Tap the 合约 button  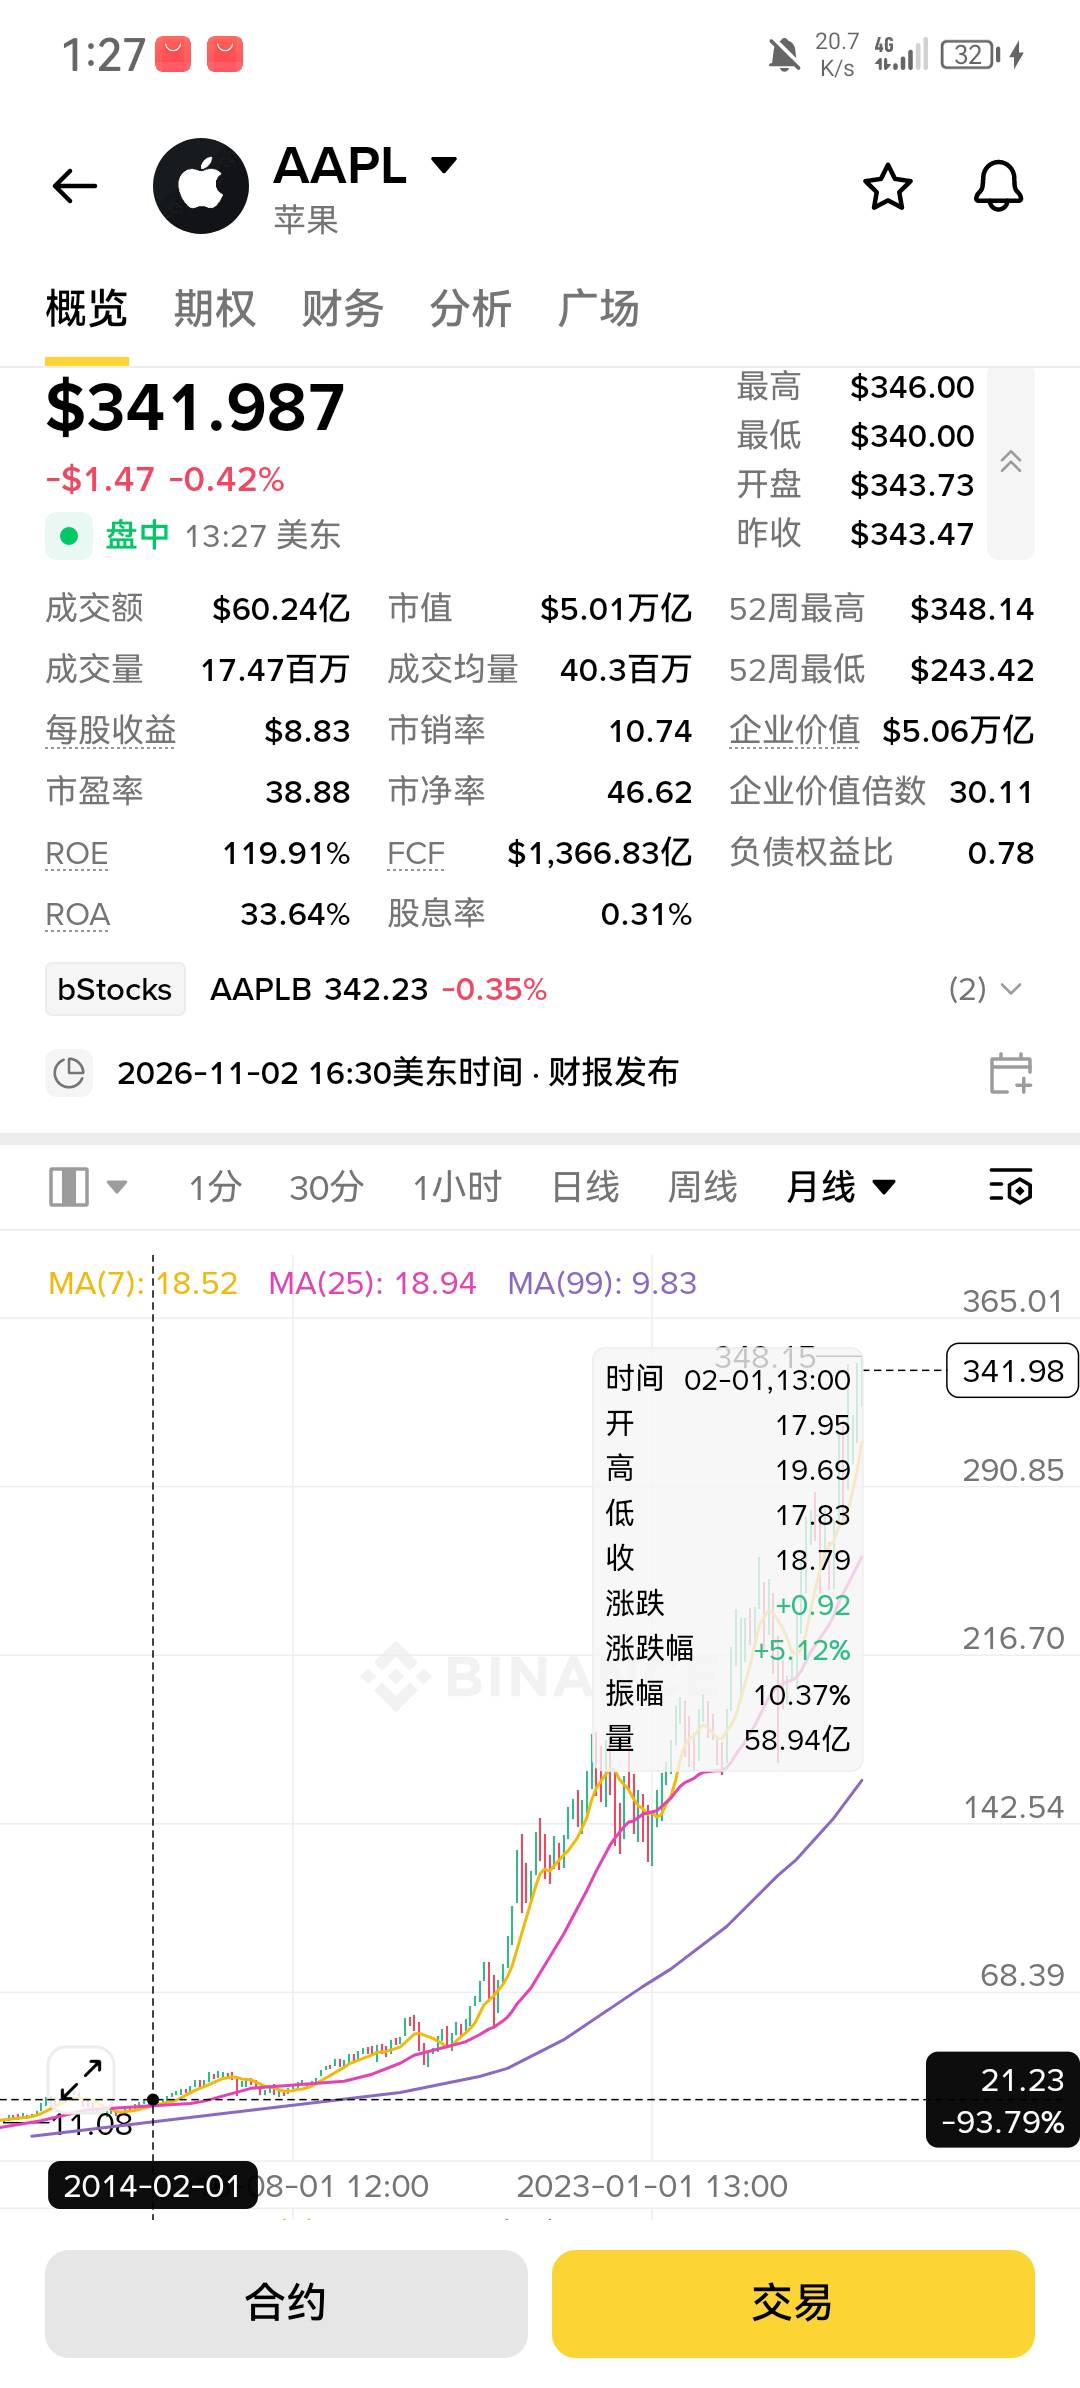pos(286,2303)
